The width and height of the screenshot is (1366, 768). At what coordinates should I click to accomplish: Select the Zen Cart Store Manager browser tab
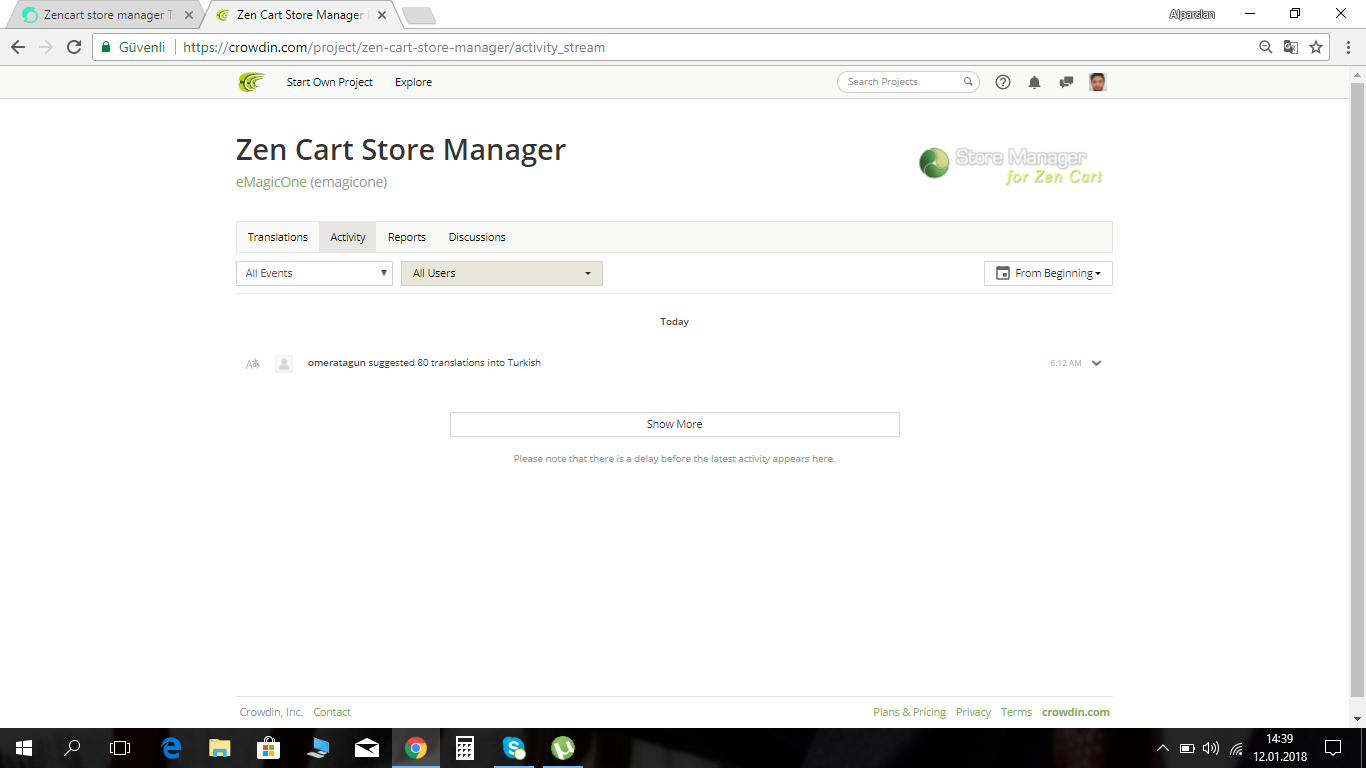click(299, 15)
